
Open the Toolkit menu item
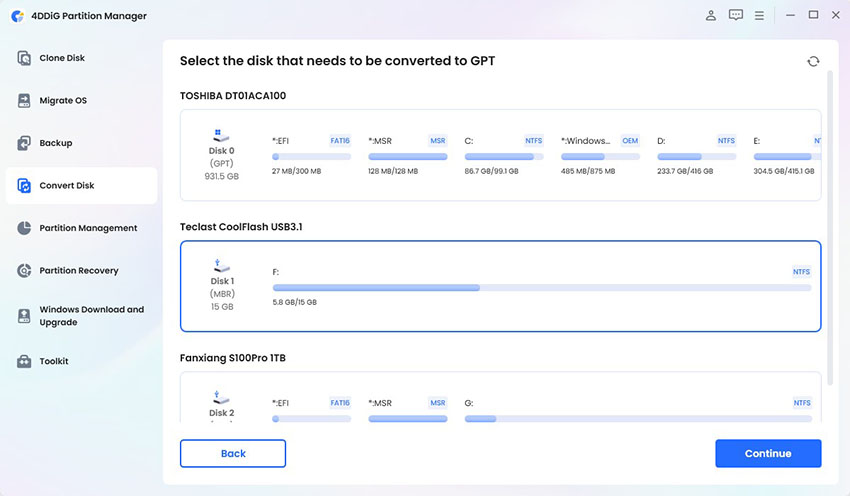54,361
